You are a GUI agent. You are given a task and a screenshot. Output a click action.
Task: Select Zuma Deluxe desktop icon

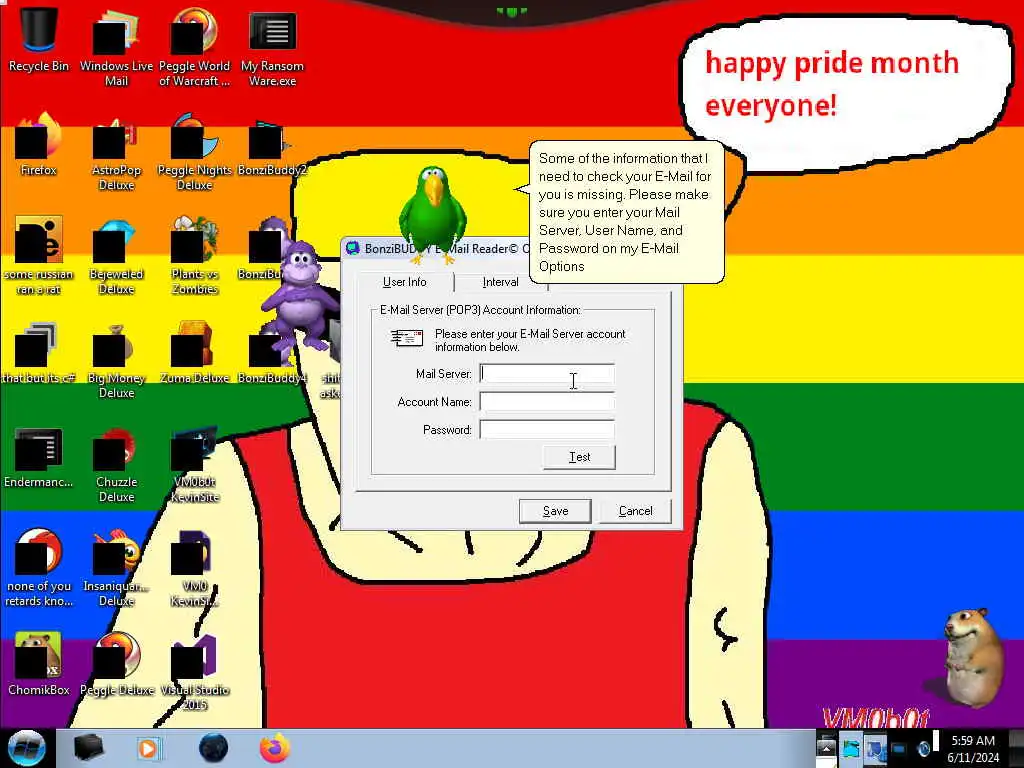pyautogui.click(x=194, y=353)
